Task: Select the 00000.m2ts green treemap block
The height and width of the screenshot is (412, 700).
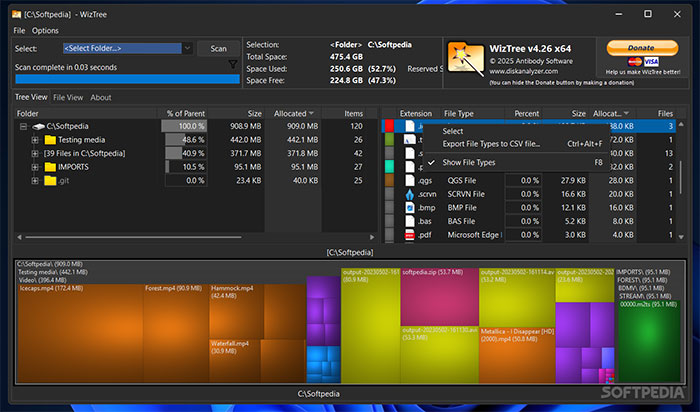Action: pyautogui.click(x=650, y=341)
